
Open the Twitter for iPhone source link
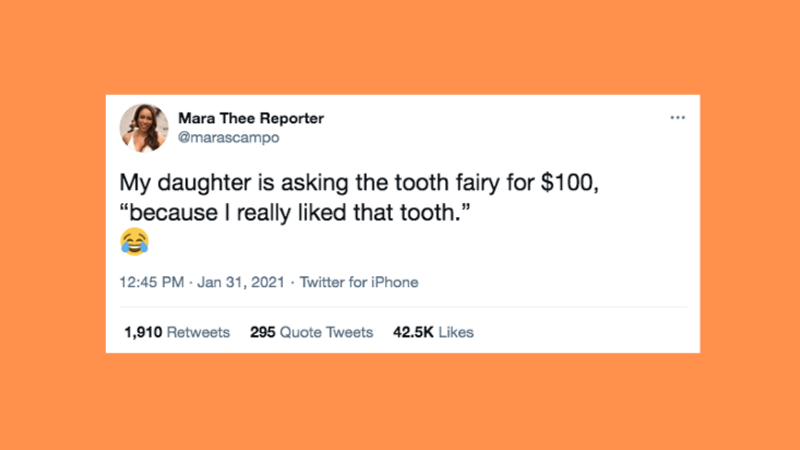357,282
